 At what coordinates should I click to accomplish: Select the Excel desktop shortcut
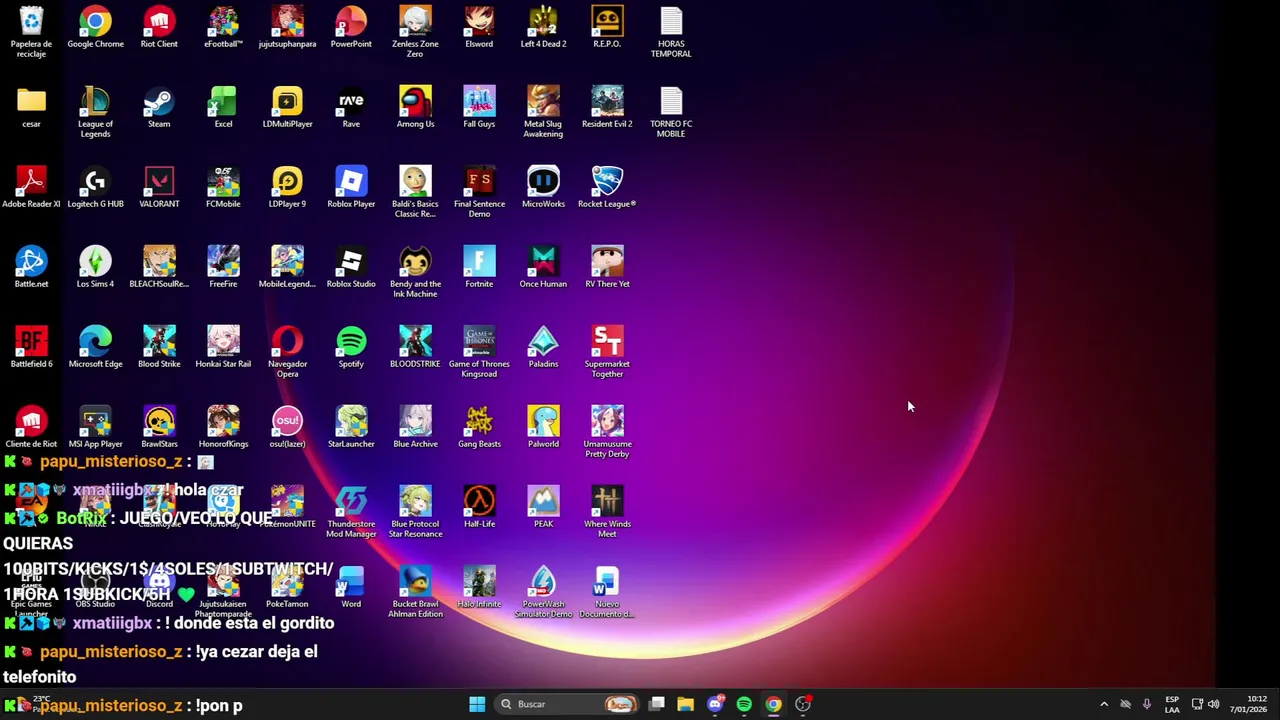click(223, 107)
